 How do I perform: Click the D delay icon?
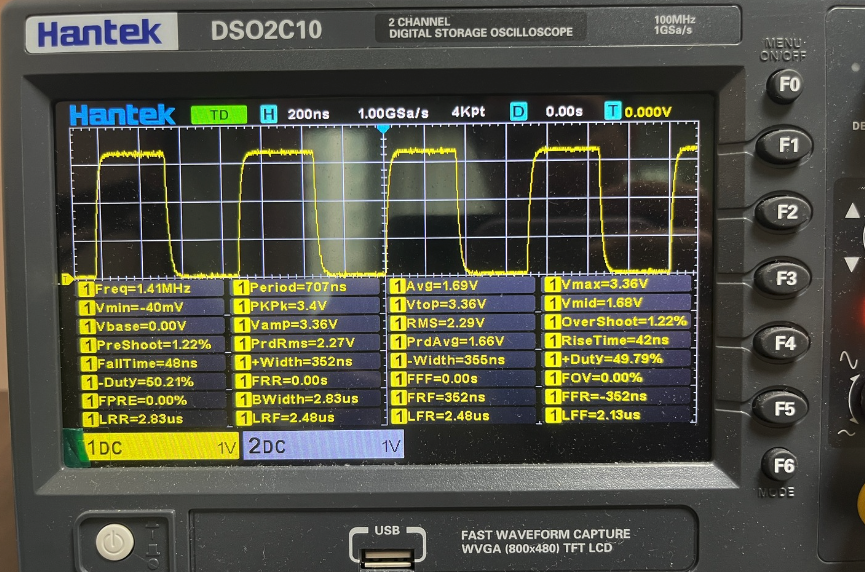click(518, 111)
